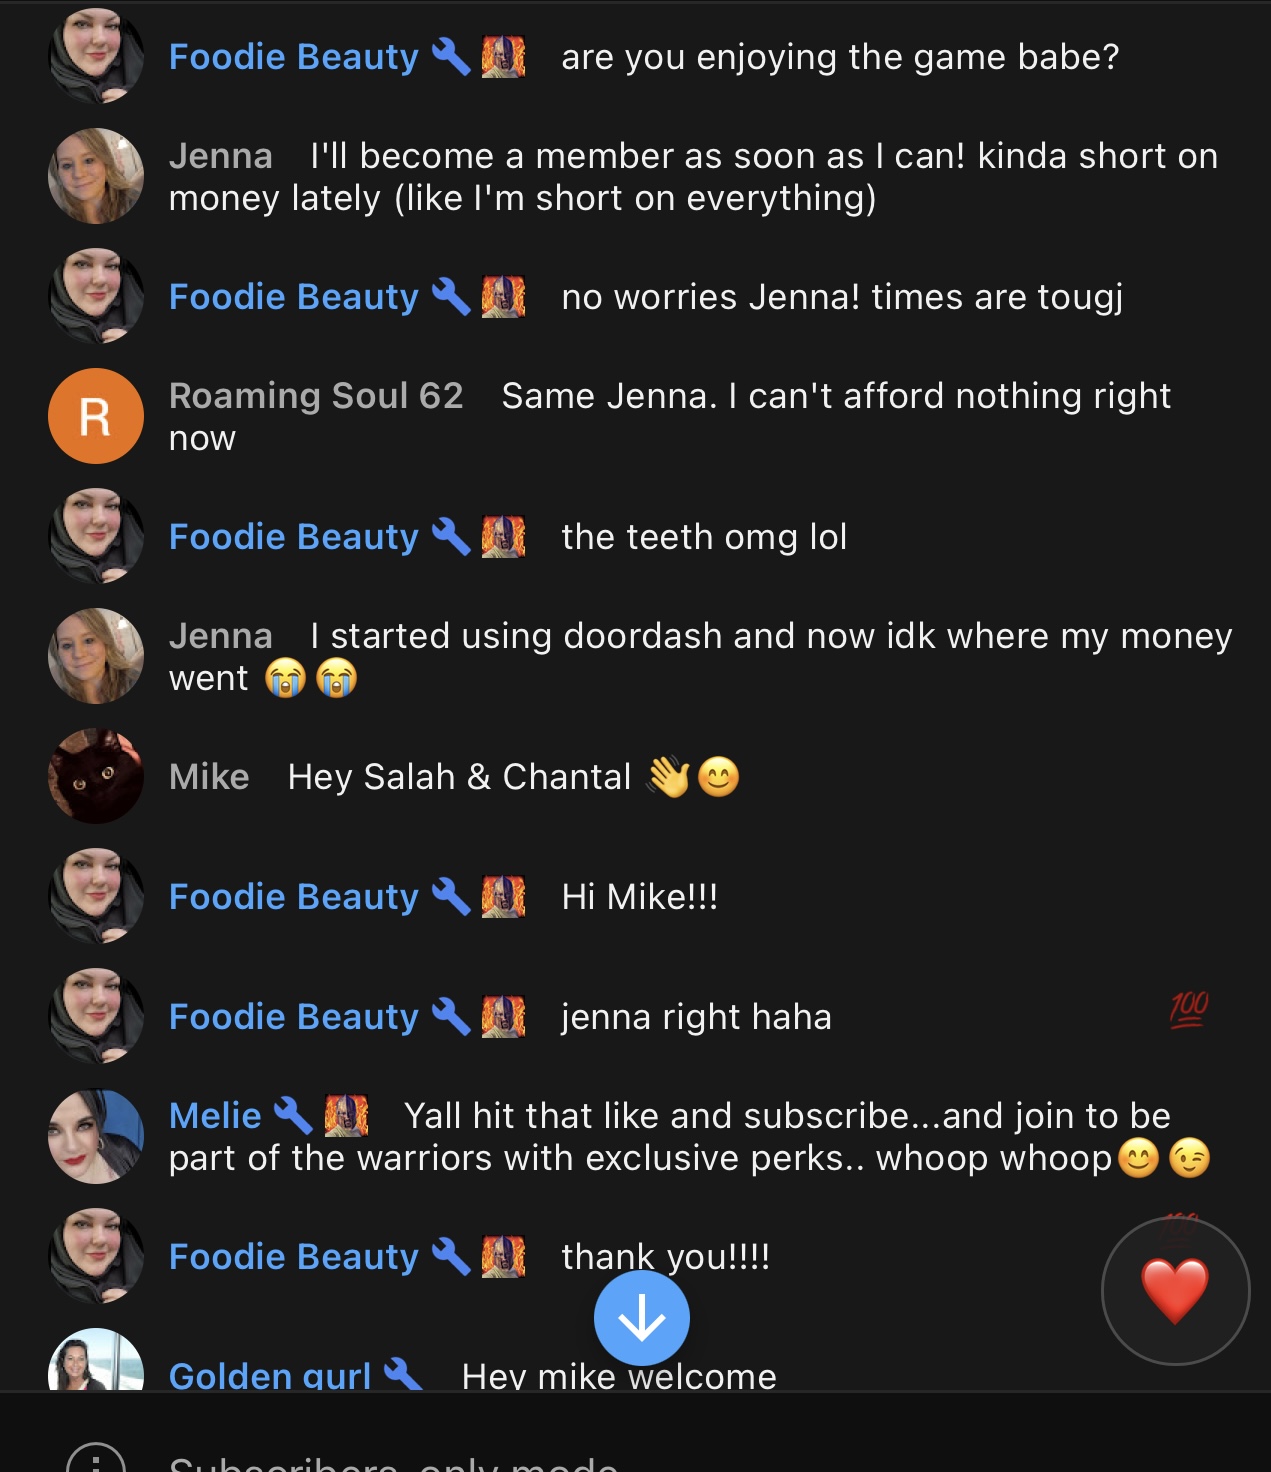The width and height of the screenshot is (1271, 1472).
Task: Tap the Mike username
Action: coord(209,777)
